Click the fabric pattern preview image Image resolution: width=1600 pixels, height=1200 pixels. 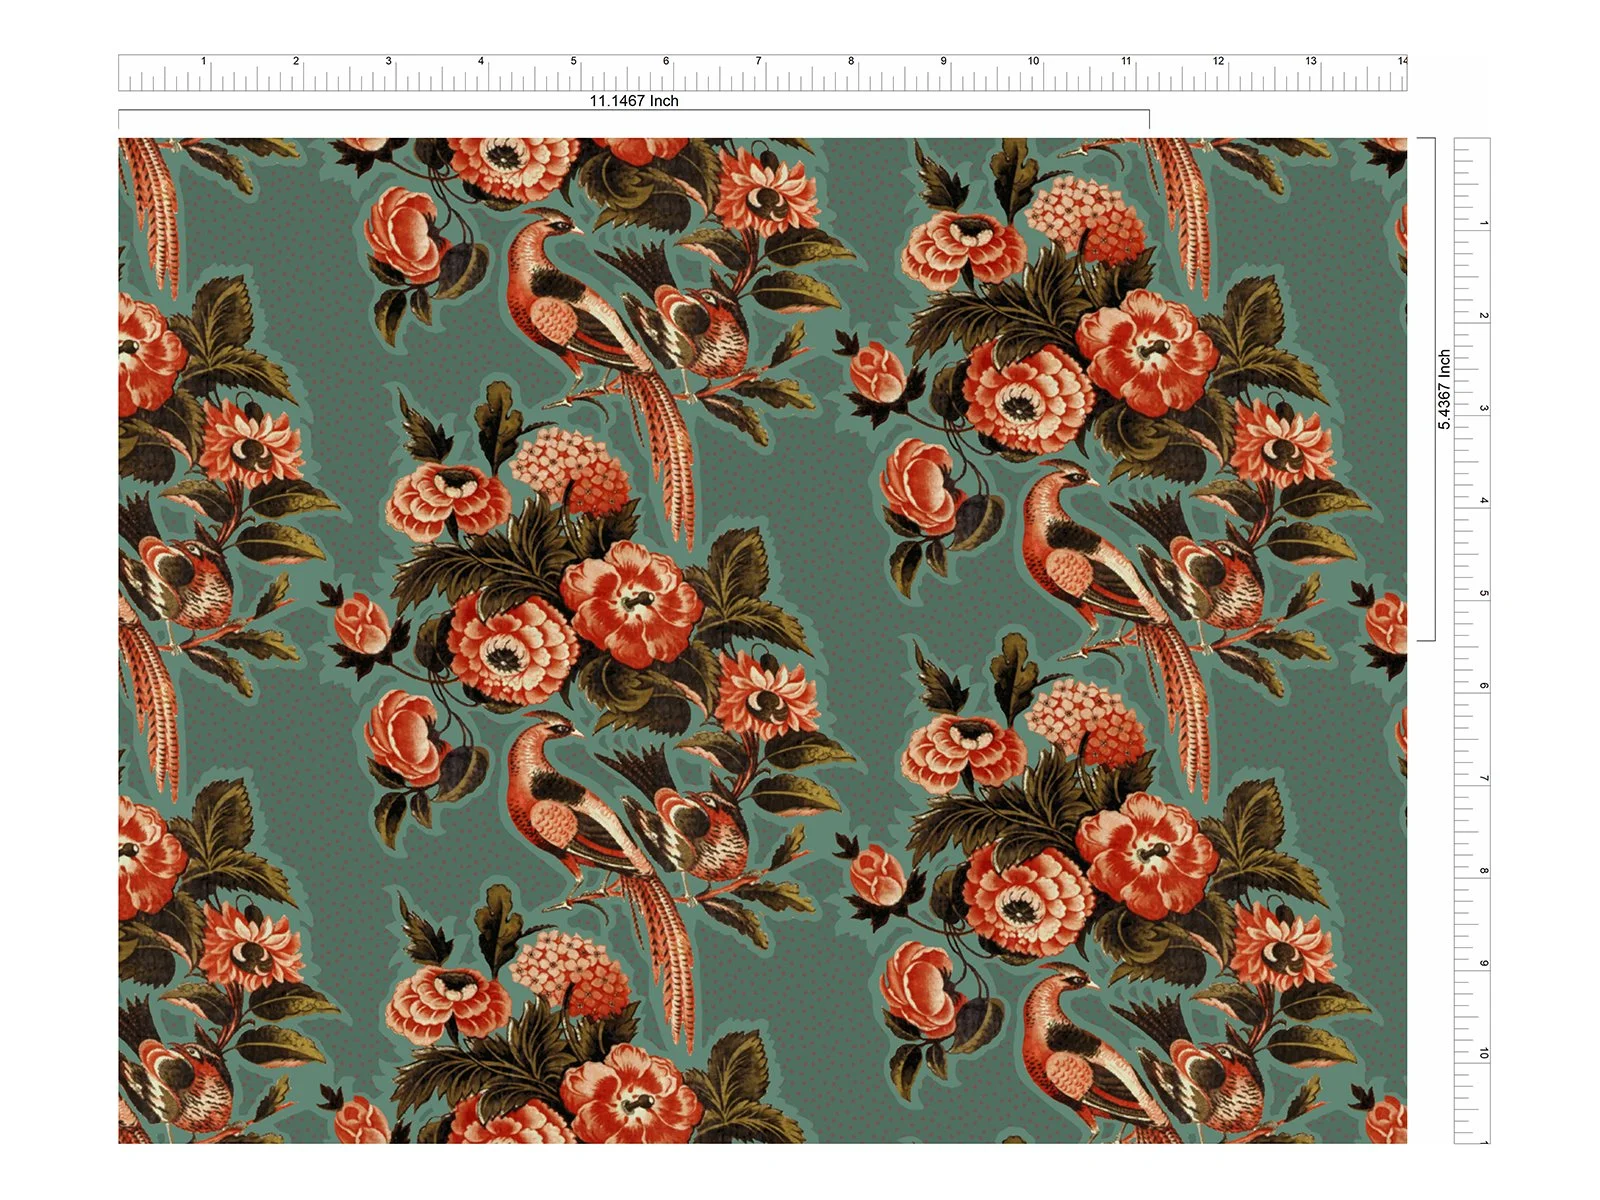coord(762,641)
